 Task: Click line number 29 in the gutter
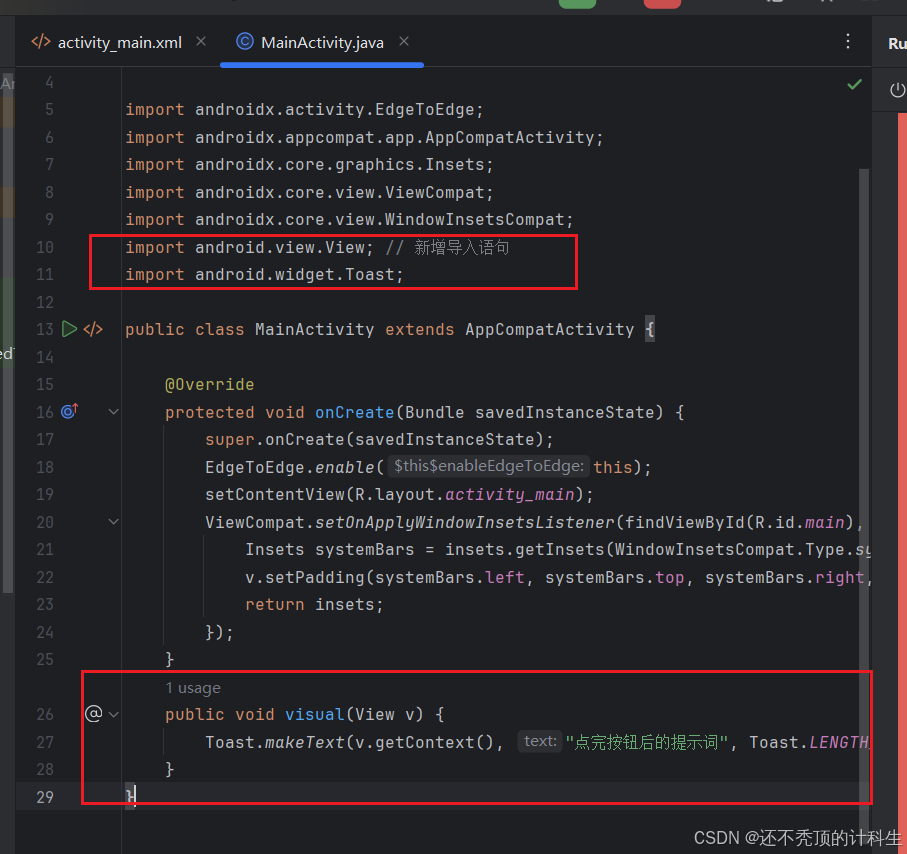pyautogui.click(x=45, y=797)
